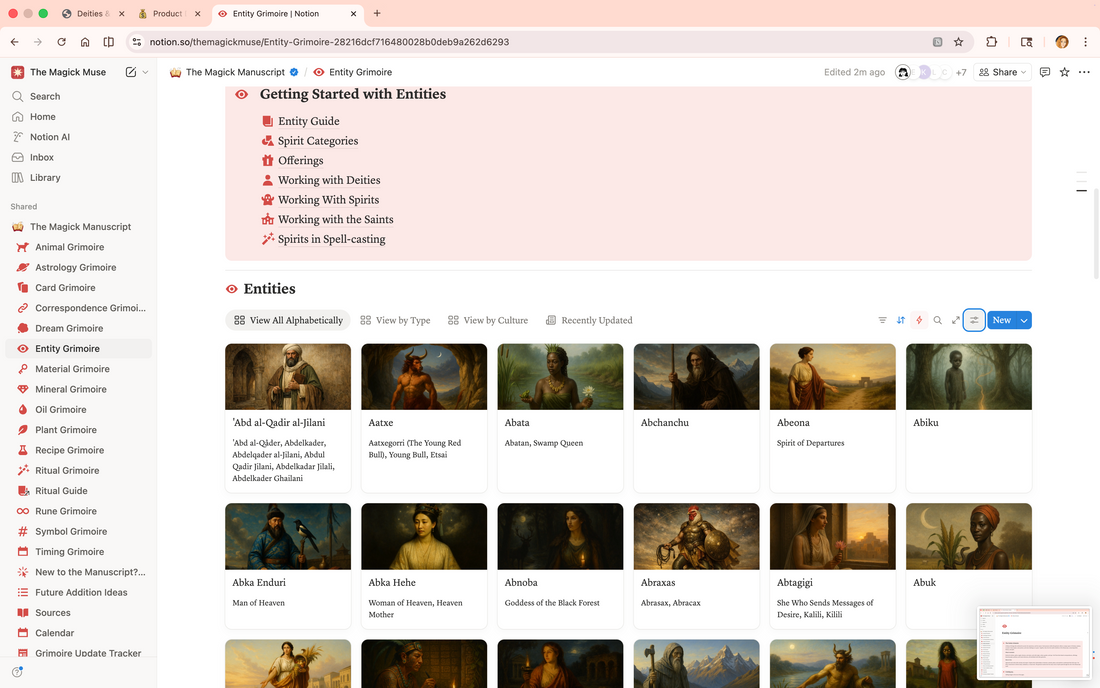The image size is (1100, 688).
Task: Open Timing Grimoire in sidebar
Action: [79, 553]
